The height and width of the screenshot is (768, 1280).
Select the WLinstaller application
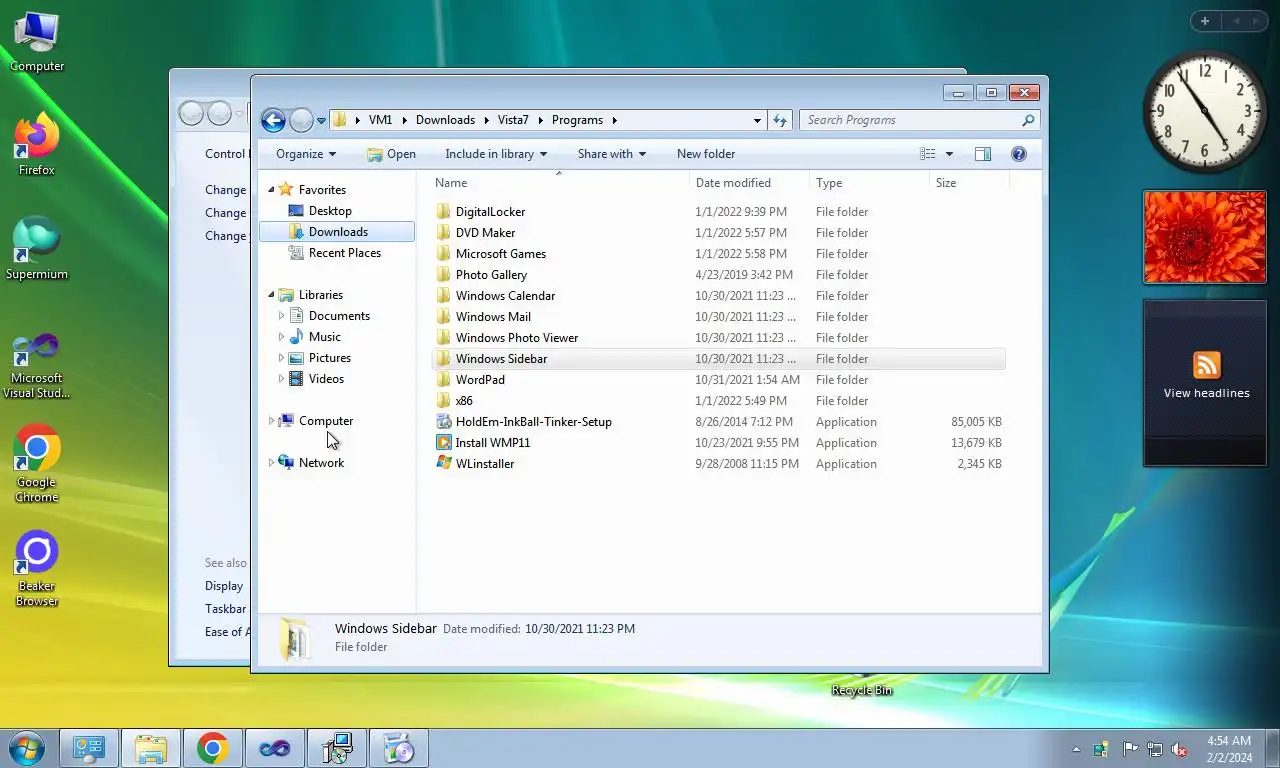[x=719, y=464]
